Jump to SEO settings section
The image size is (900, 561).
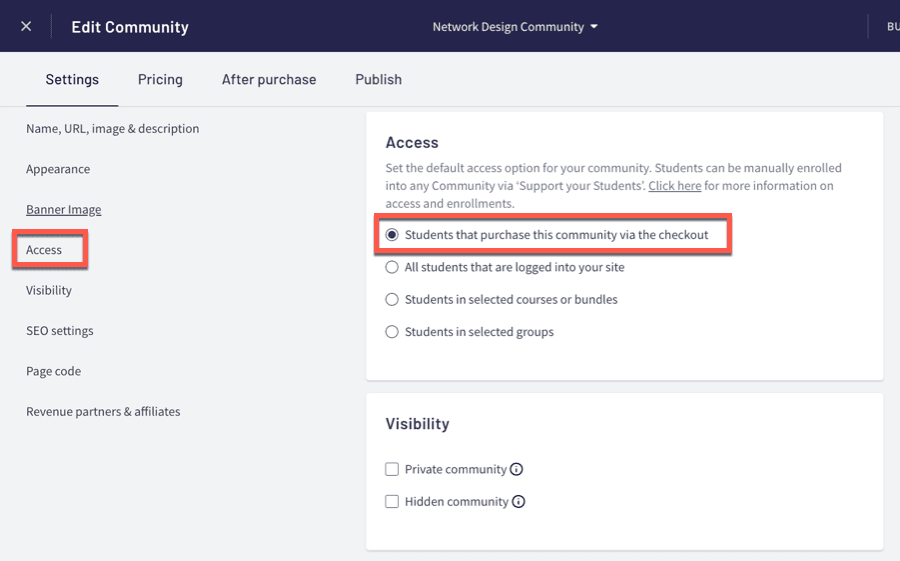coord(60,331)
